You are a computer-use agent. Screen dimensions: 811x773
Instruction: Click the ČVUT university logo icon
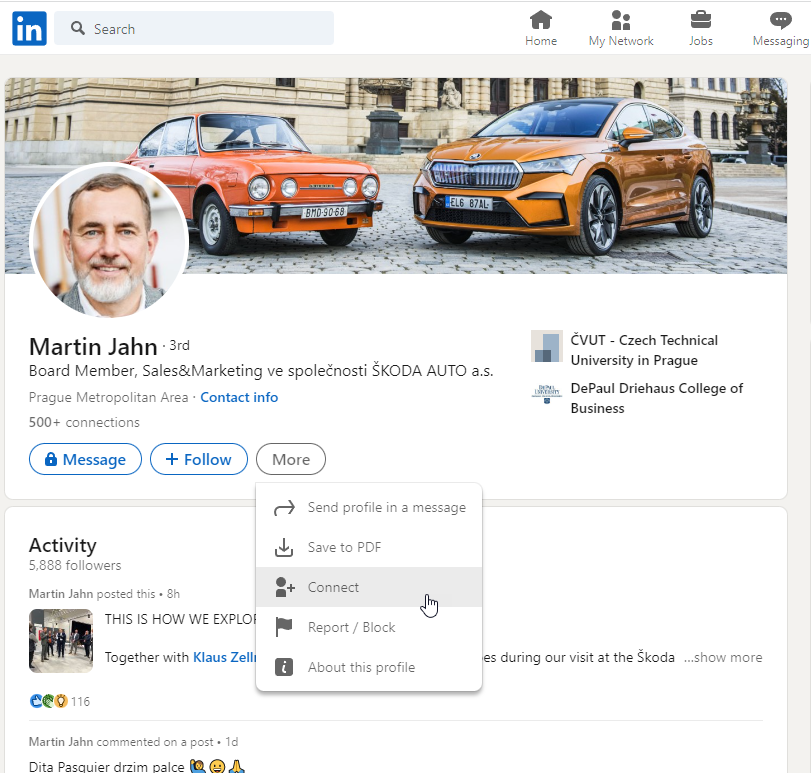pos(546,346)
